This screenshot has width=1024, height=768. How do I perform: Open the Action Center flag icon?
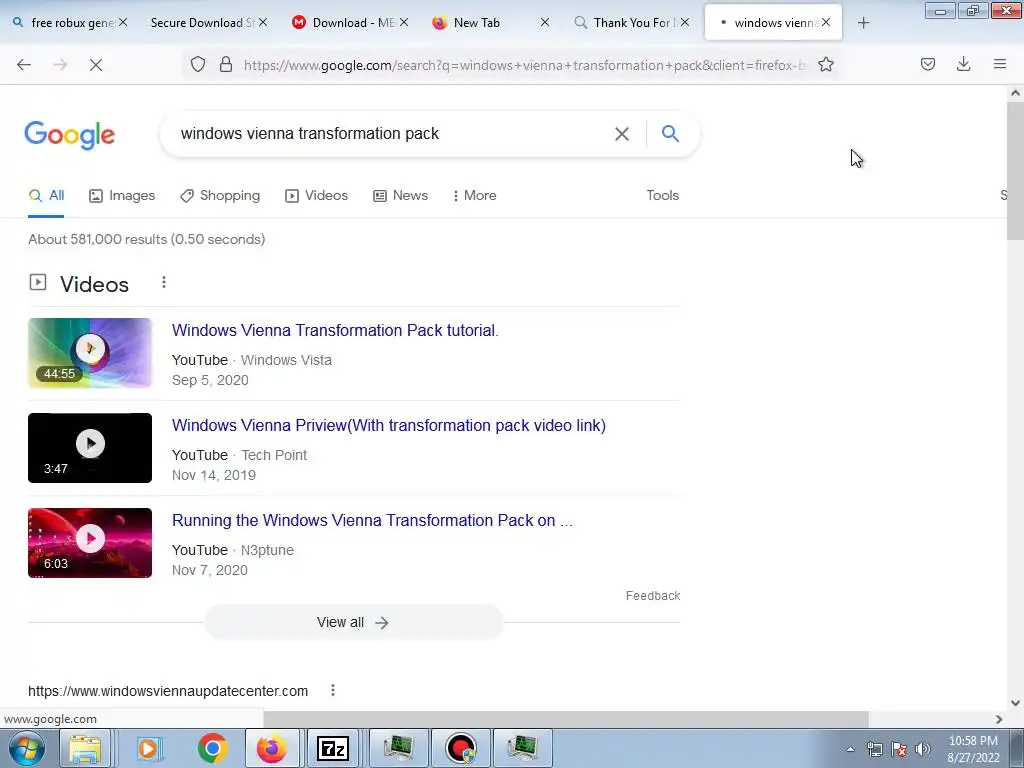(x=899, y=749)
